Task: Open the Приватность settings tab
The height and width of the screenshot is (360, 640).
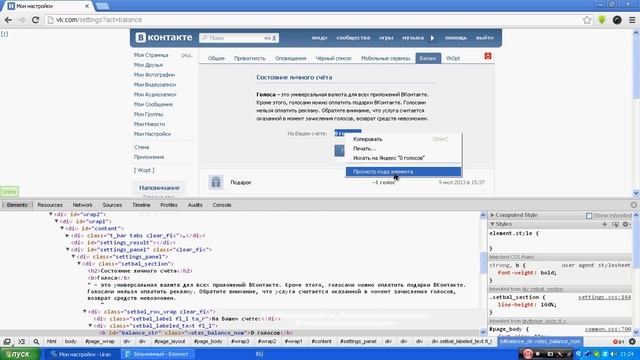Action: point(250,58)
